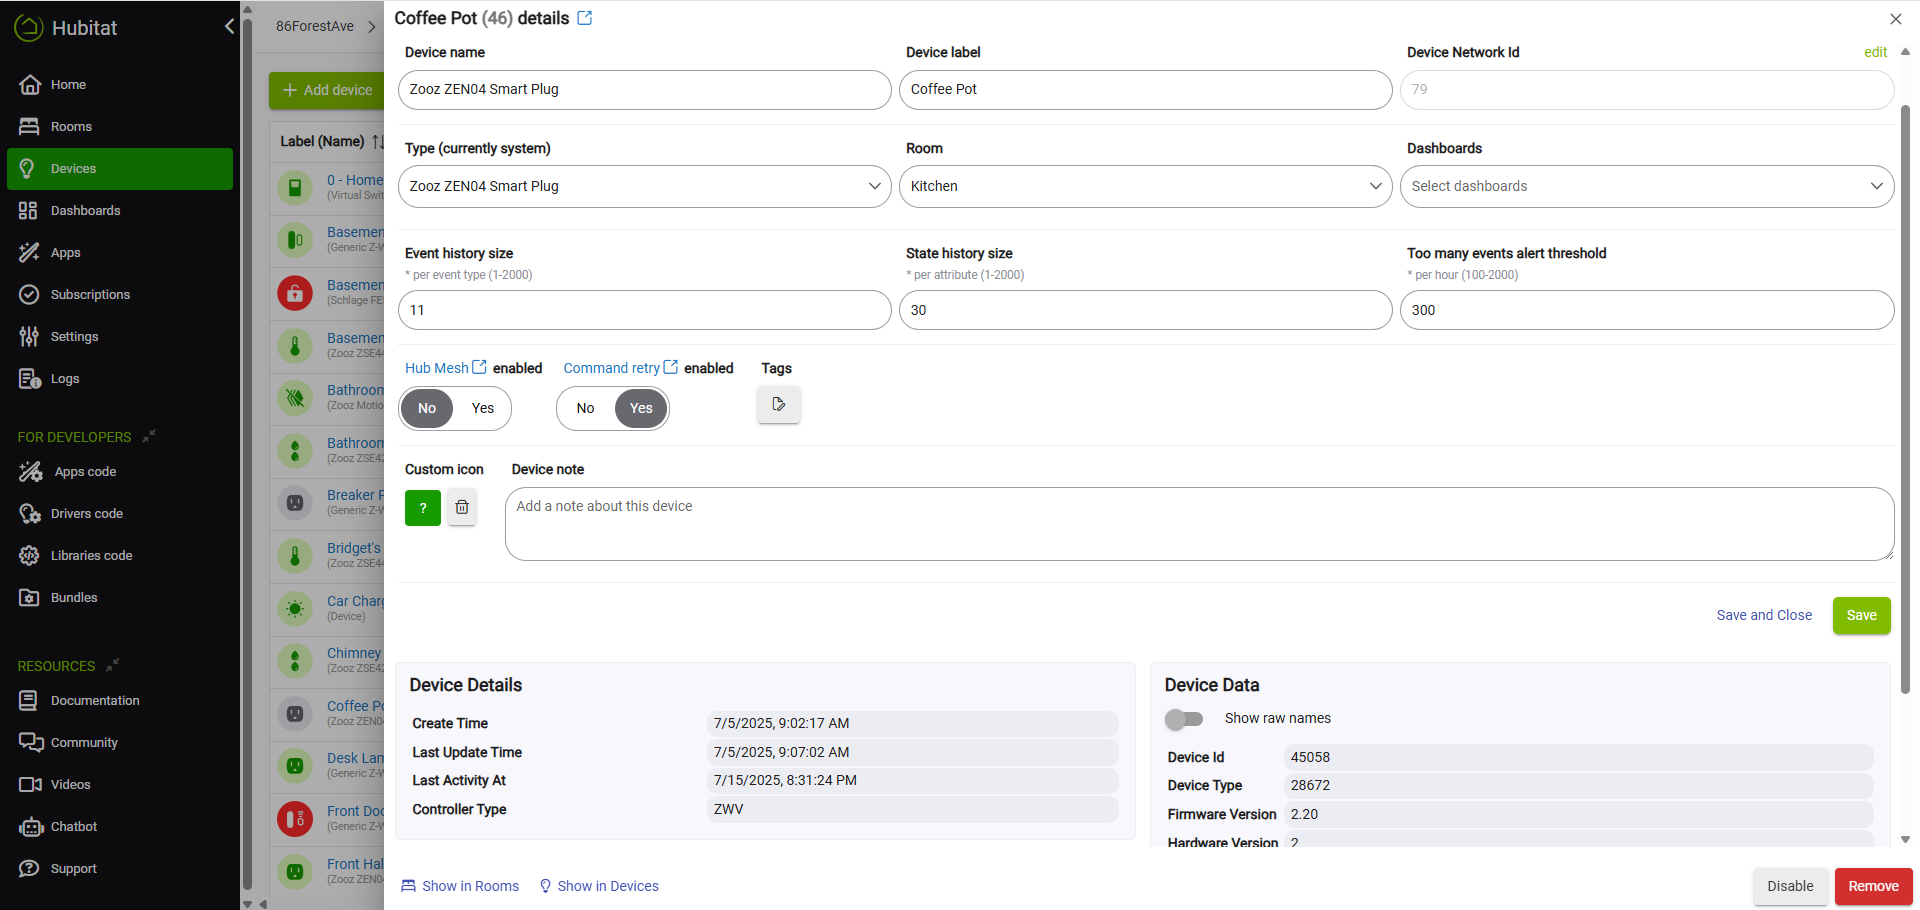
Task: Click the Community icon
Action: click(30, 743)
